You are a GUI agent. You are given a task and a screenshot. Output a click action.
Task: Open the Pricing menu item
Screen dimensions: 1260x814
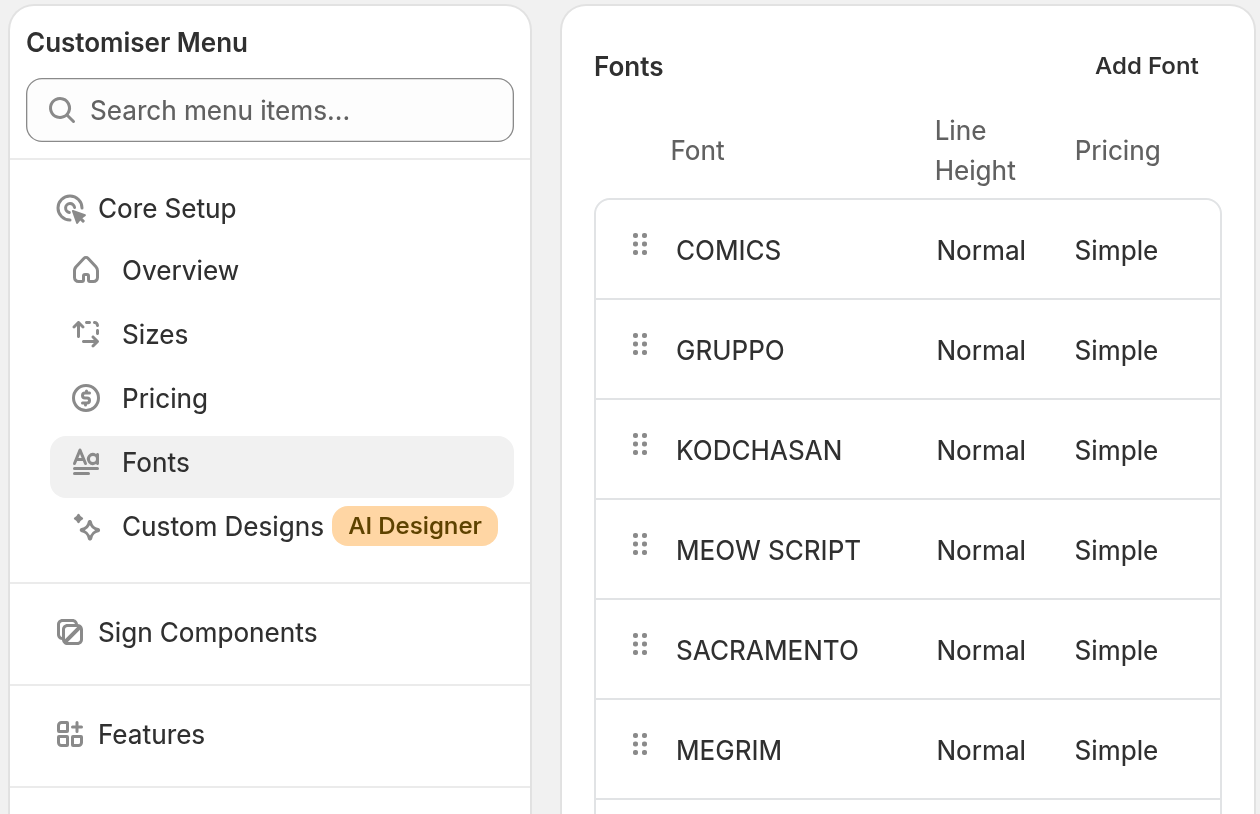pyautogui.click(x=282, y=399)
